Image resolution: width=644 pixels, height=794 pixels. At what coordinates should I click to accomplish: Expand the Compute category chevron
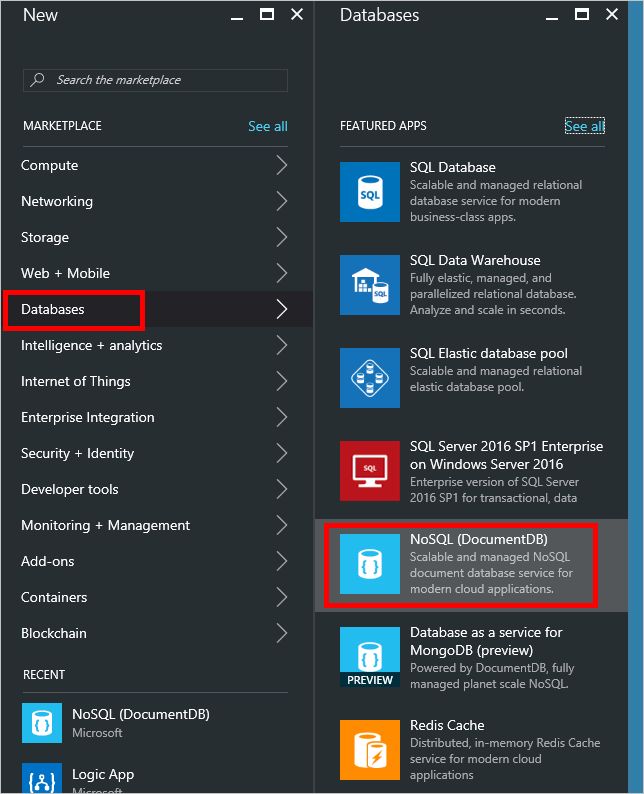(x=282, y=165)
